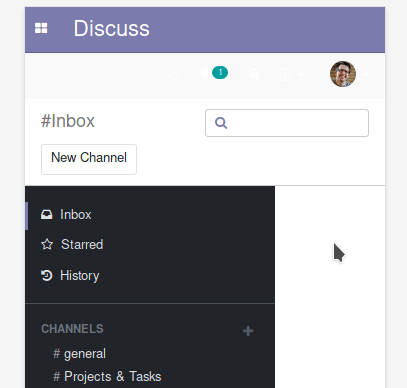Click the CHANNELS section heading
The height and width of the screenshot is (388, 407).
point(72,329)
